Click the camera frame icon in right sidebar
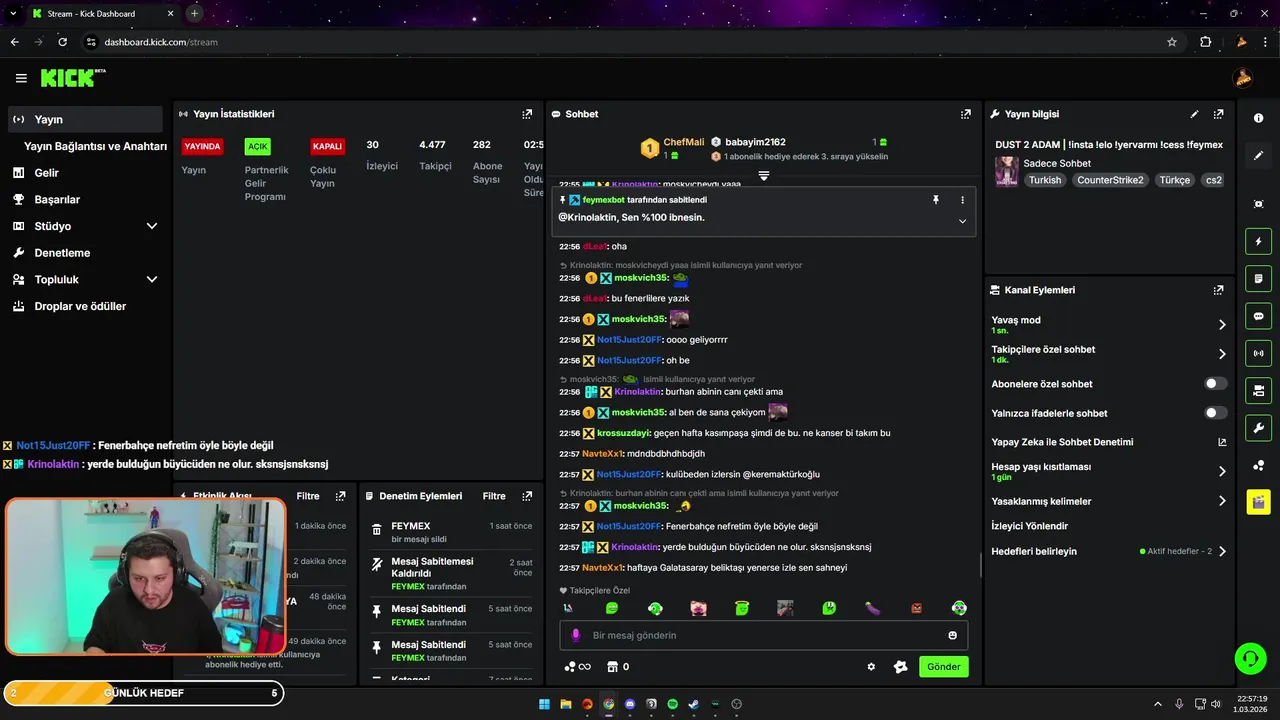This screenshot has height=720, width=1280. [1258, 204]
